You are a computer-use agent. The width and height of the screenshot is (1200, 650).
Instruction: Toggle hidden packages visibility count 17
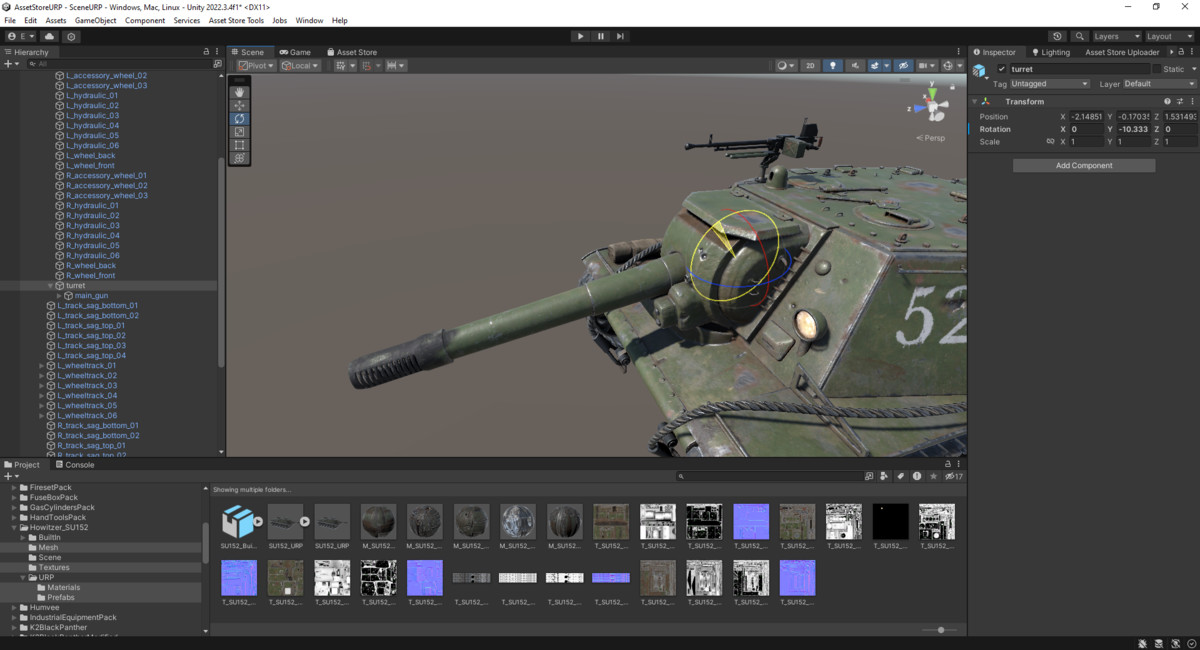[x=954, y=476]
